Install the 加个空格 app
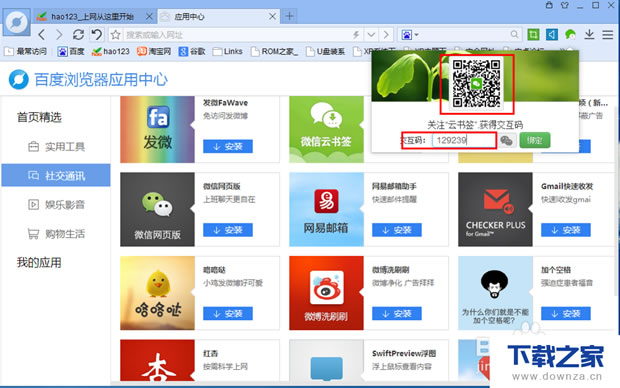Image resolution: width=620 pixels, height=388 pixels. point(566,314)
